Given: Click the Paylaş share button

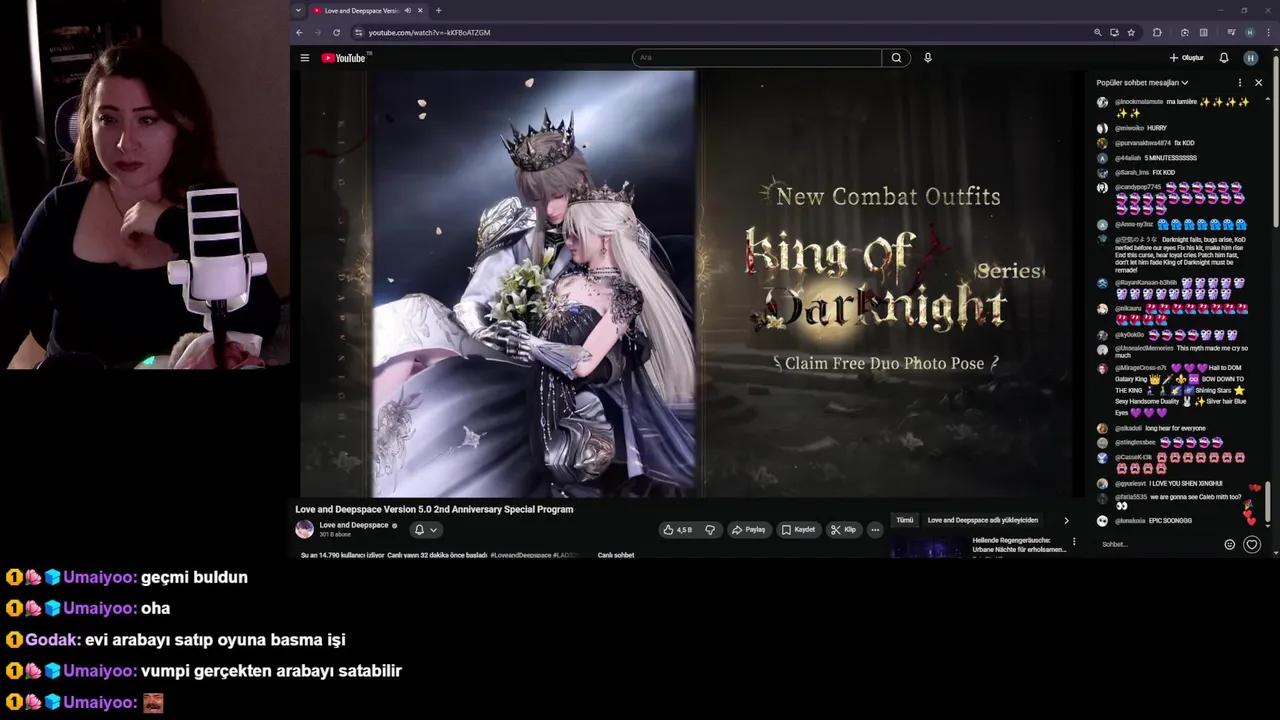Looking at the screenshot, I should tap(749, 530).
